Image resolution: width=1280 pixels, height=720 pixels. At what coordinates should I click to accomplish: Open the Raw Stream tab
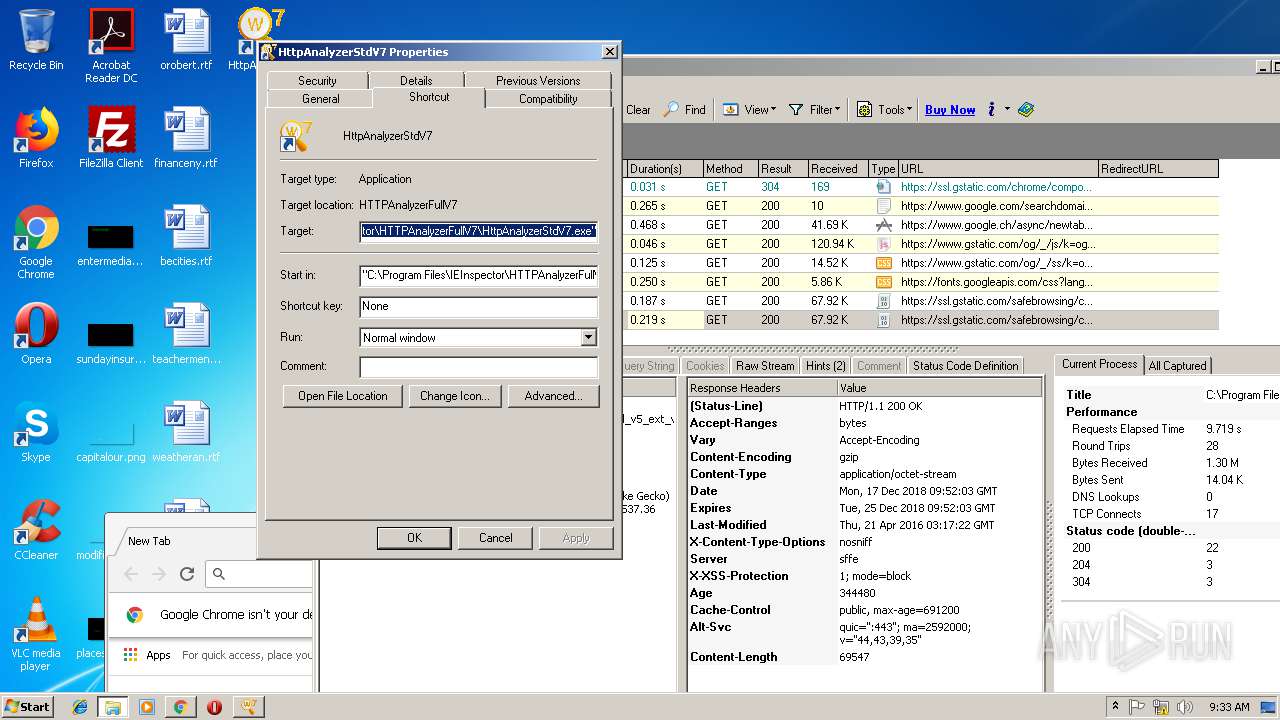point(765,366)
